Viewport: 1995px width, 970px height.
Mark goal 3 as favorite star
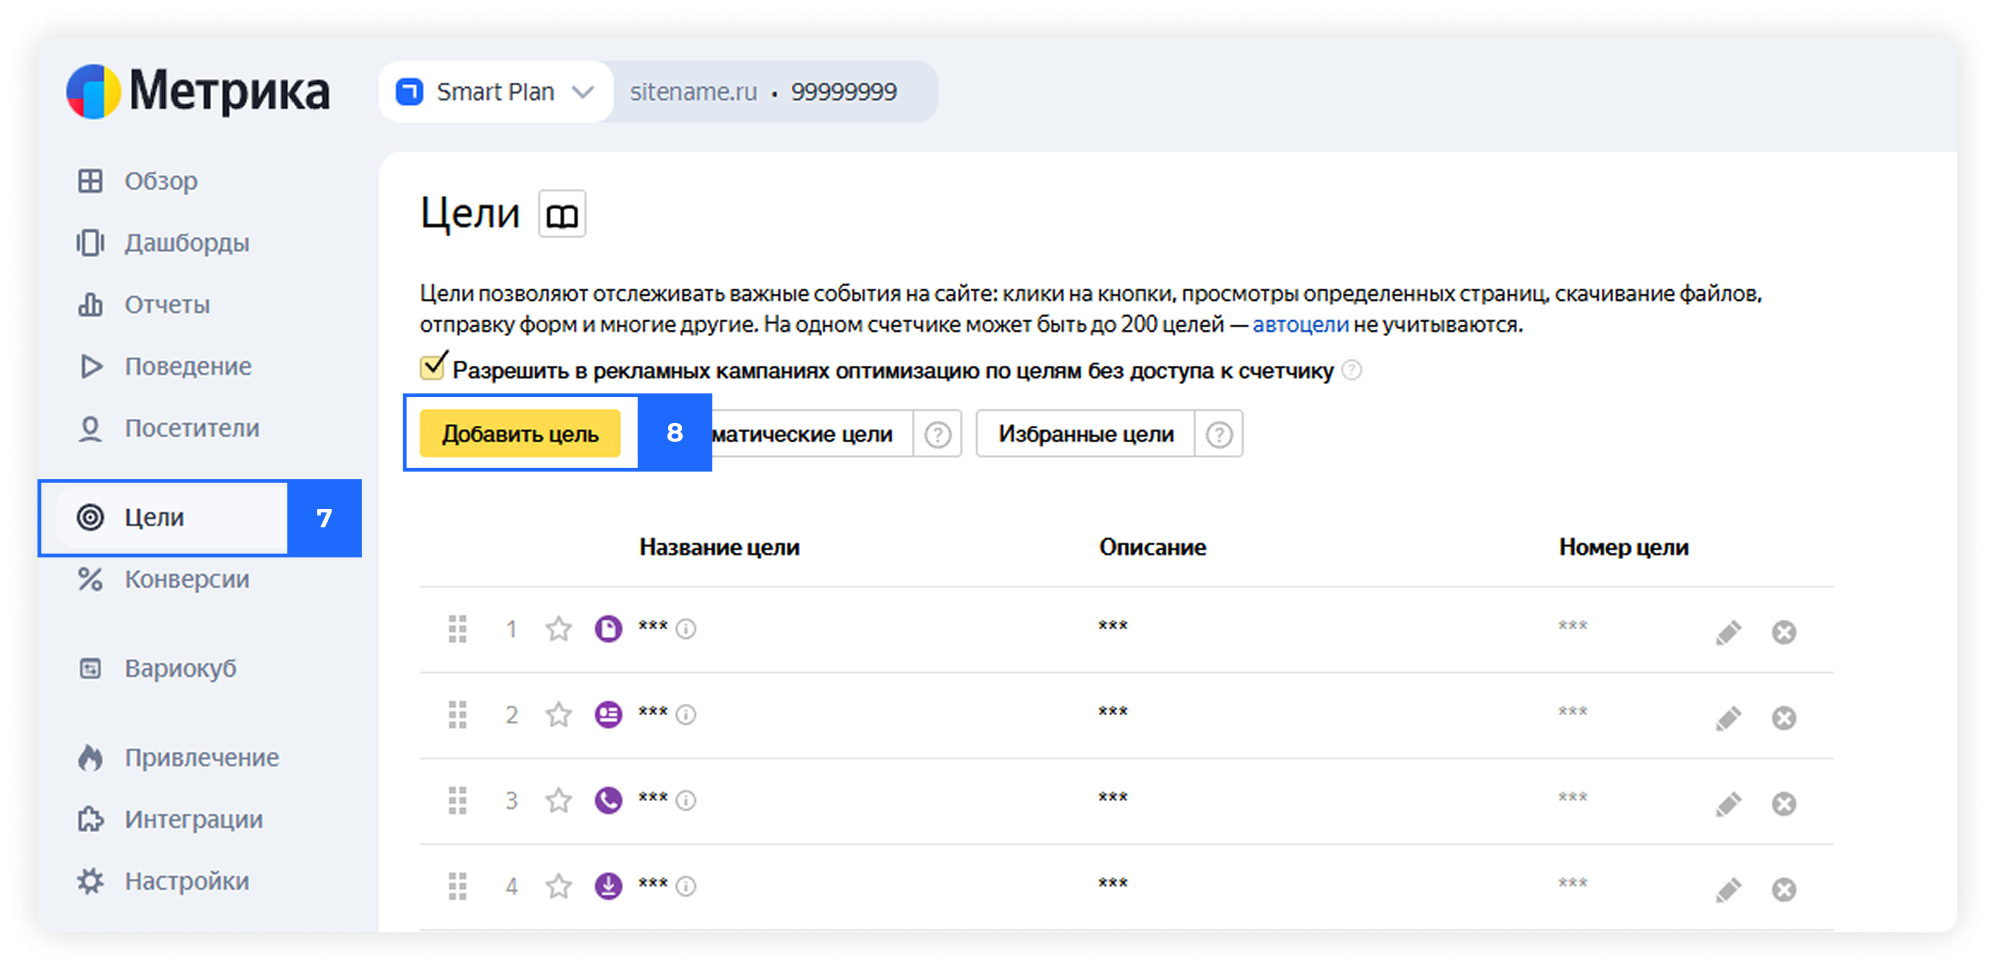click(x=558, y=801)
